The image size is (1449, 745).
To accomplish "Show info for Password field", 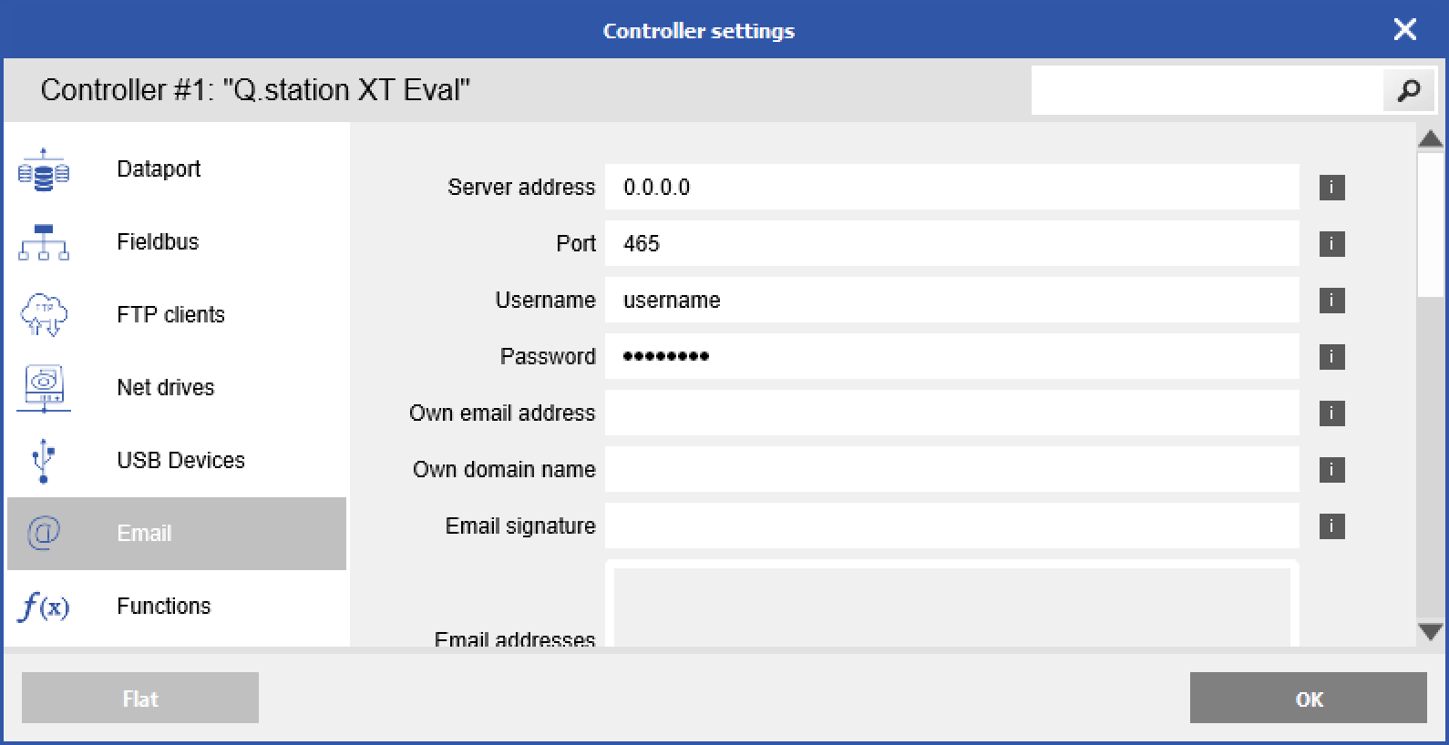I will [1331, 356].
